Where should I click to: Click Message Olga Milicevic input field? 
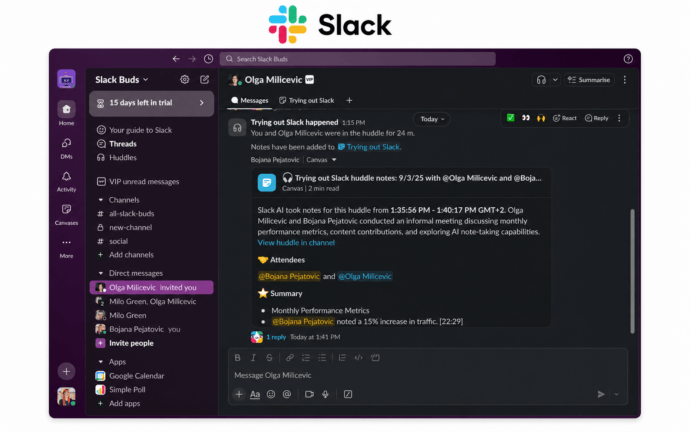(x=428, y=375)
